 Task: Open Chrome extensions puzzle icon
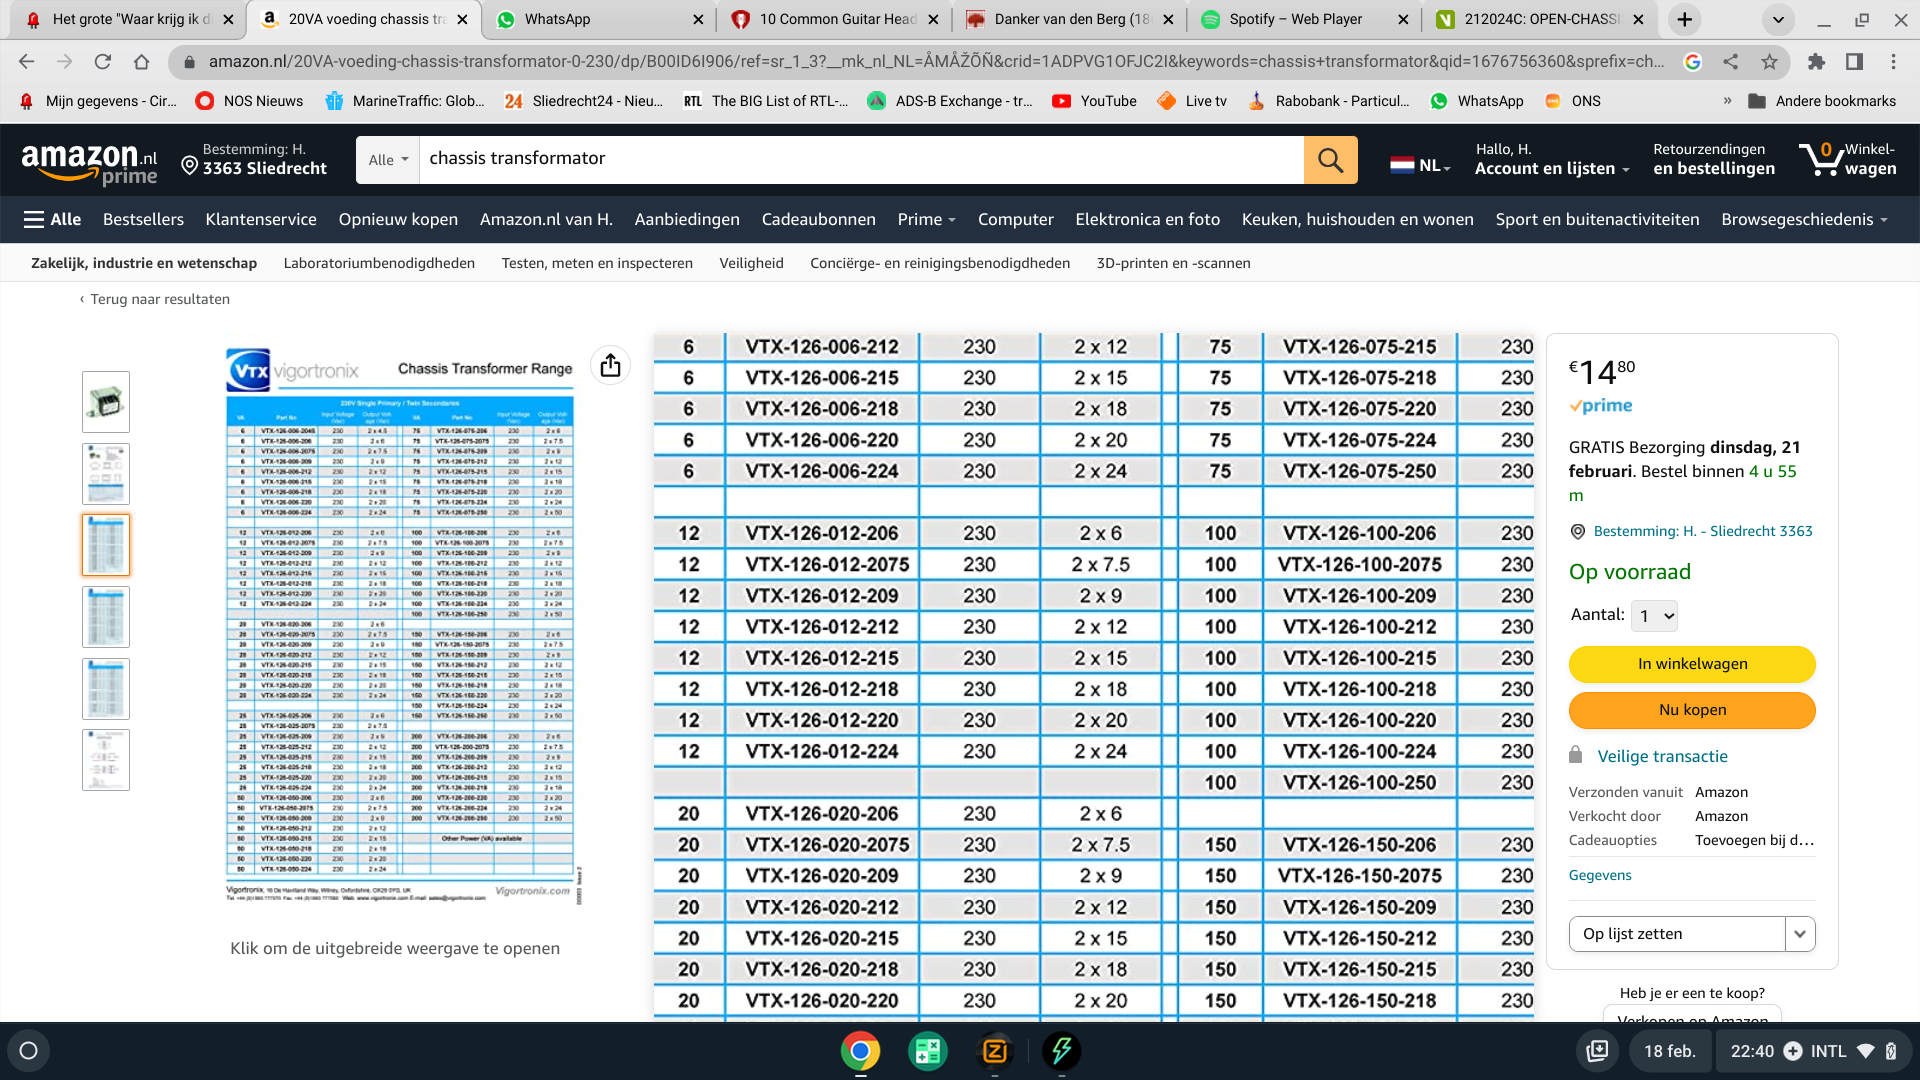pyautogui.click(x=1816, y=62)
